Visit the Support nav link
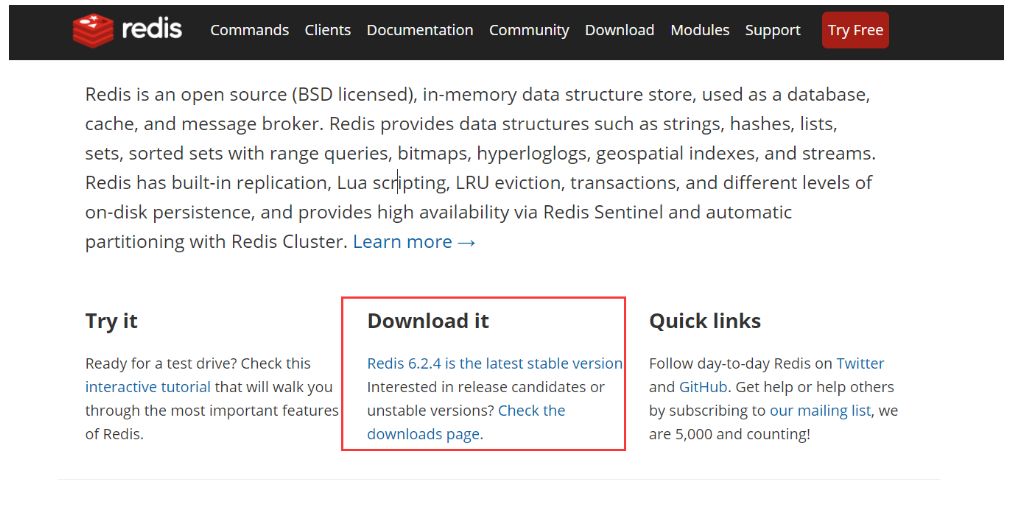This screenshot has width=1027, height=515. pyautogui.click(x=773, y=30)
